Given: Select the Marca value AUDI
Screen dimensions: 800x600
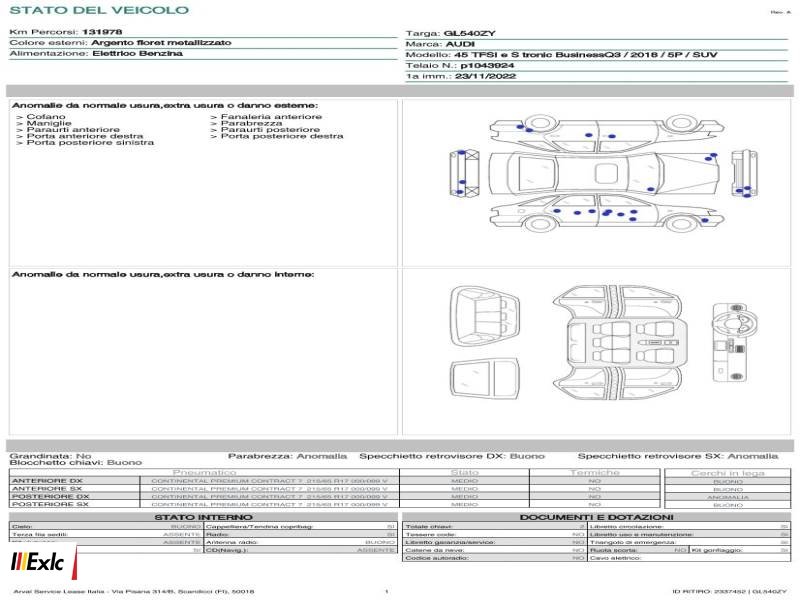Looking at the screenshot, I should [460, 44].
